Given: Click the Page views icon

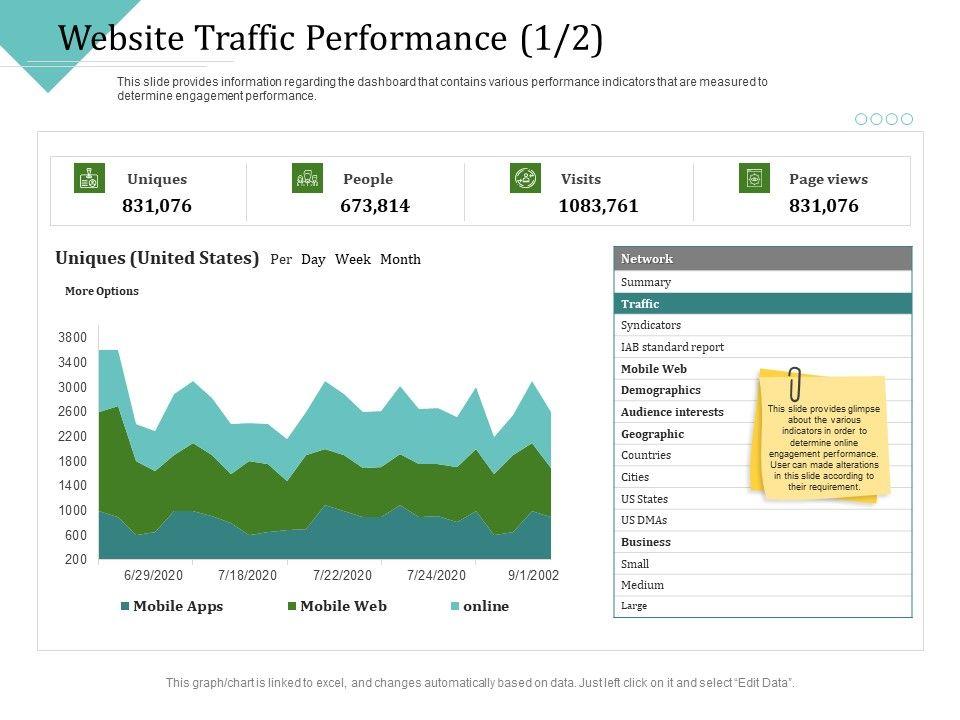Looking at the screenshot, I should click(754, 179).
